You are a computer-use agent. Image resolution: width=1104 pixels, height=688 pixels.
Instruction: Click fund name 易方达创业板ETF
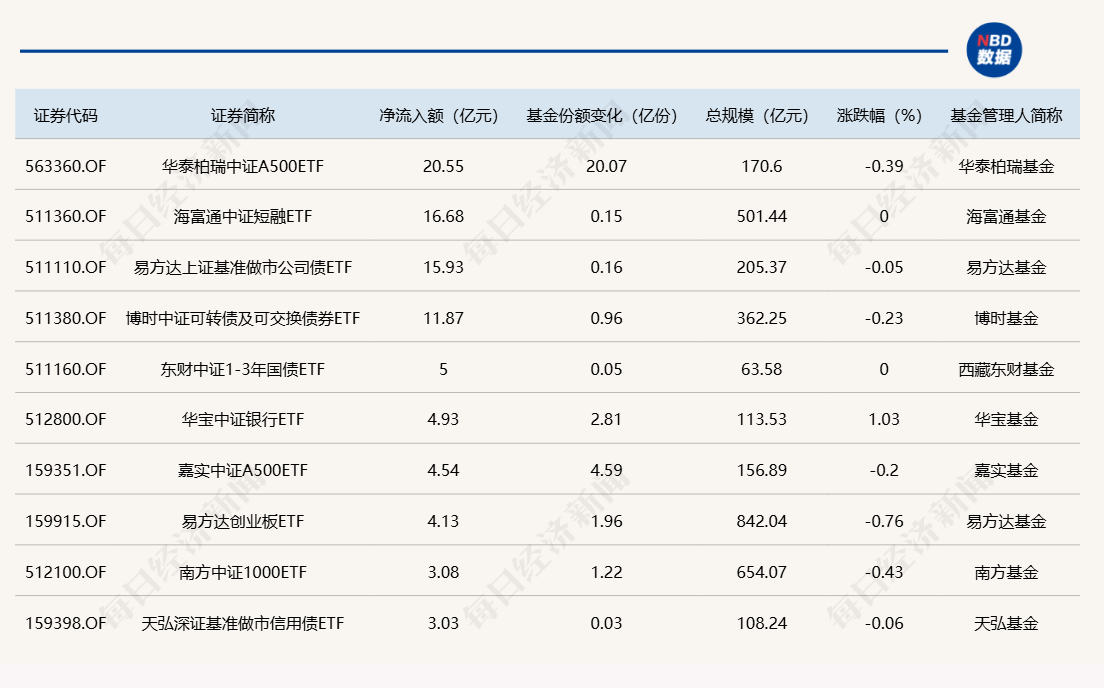coord(243,521)
